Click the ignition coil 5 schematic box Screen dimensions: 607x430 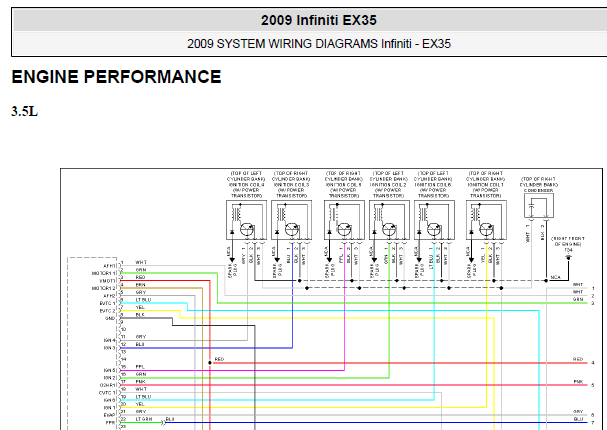[344, 220]
